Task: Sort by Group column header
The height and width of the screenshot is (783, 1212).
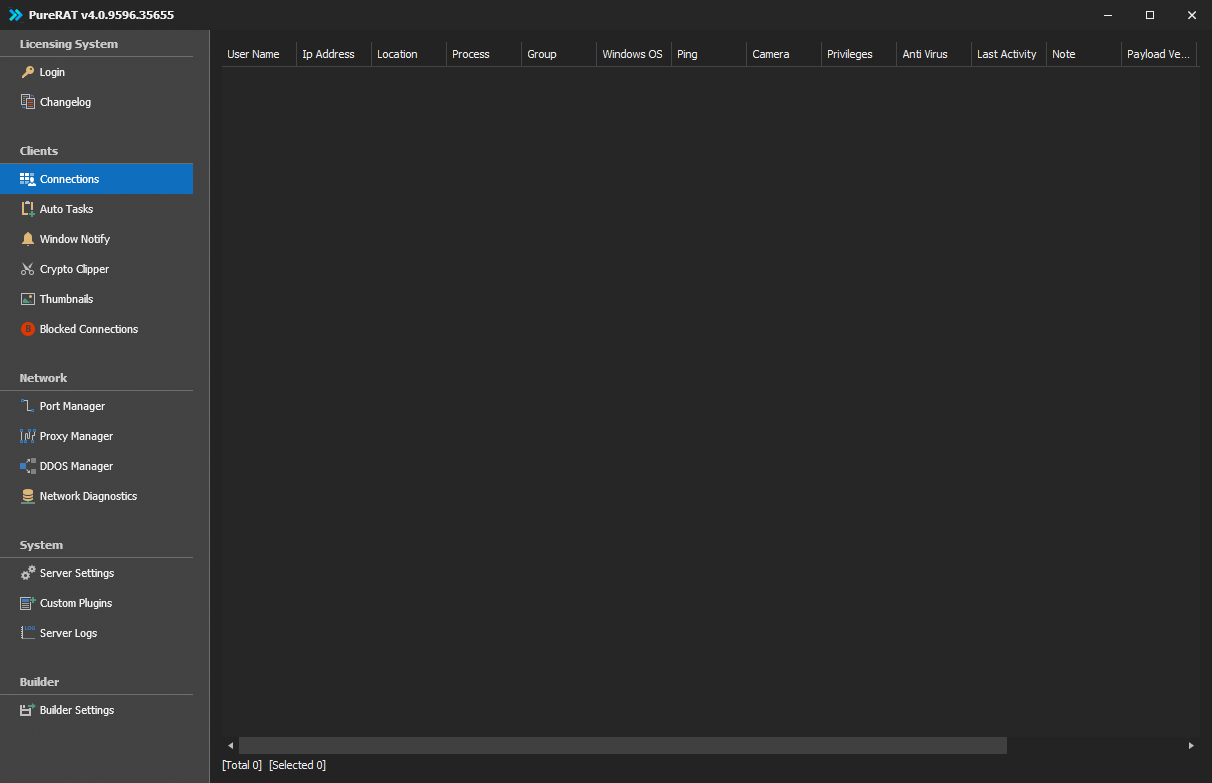Action: click(x=559, y=54)
